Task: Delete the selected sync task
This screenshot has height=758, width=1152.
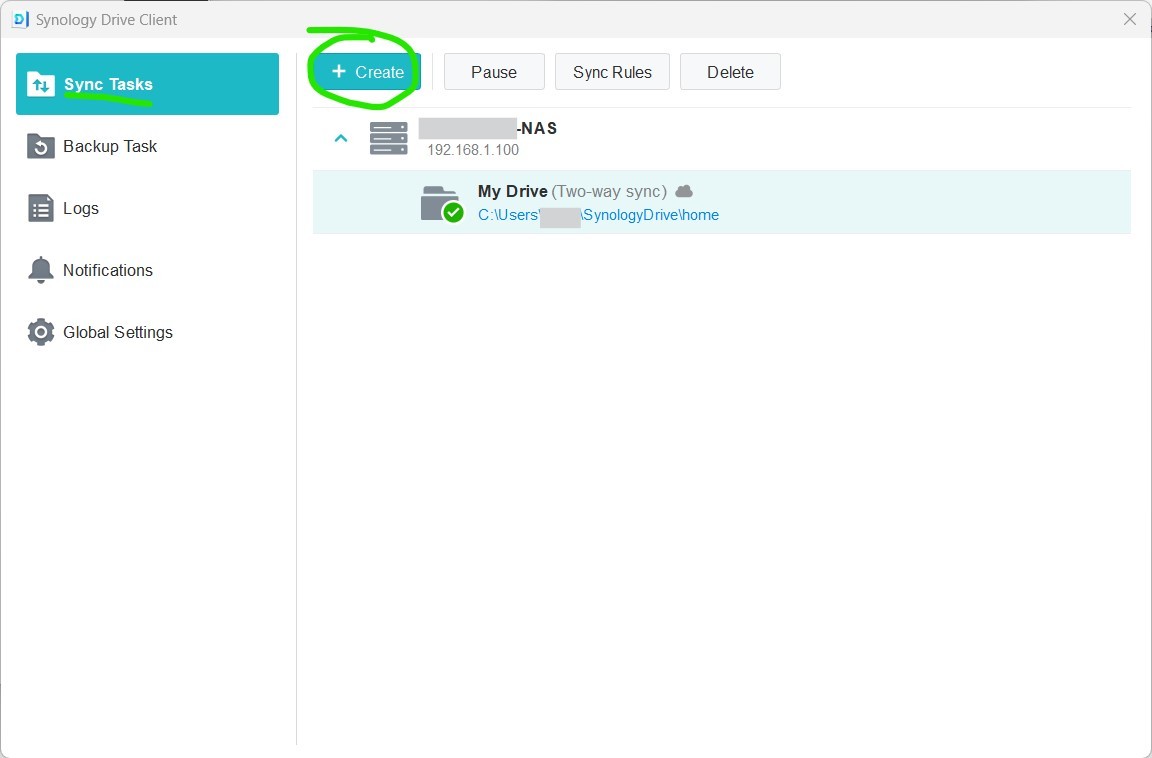Action: click(730, 72)
